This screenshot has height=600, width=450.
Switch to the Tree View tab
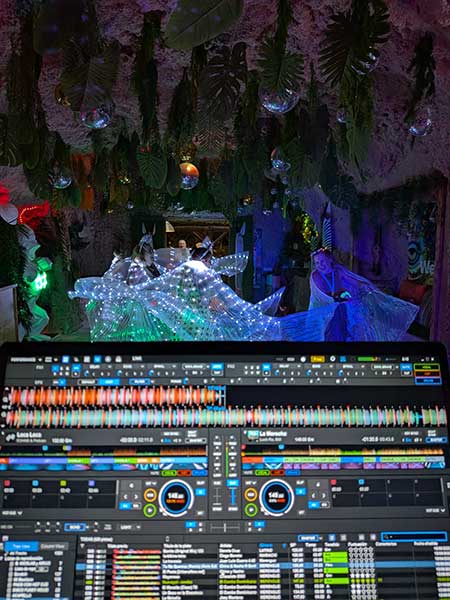pyautogui.click(x=22, y=546)
